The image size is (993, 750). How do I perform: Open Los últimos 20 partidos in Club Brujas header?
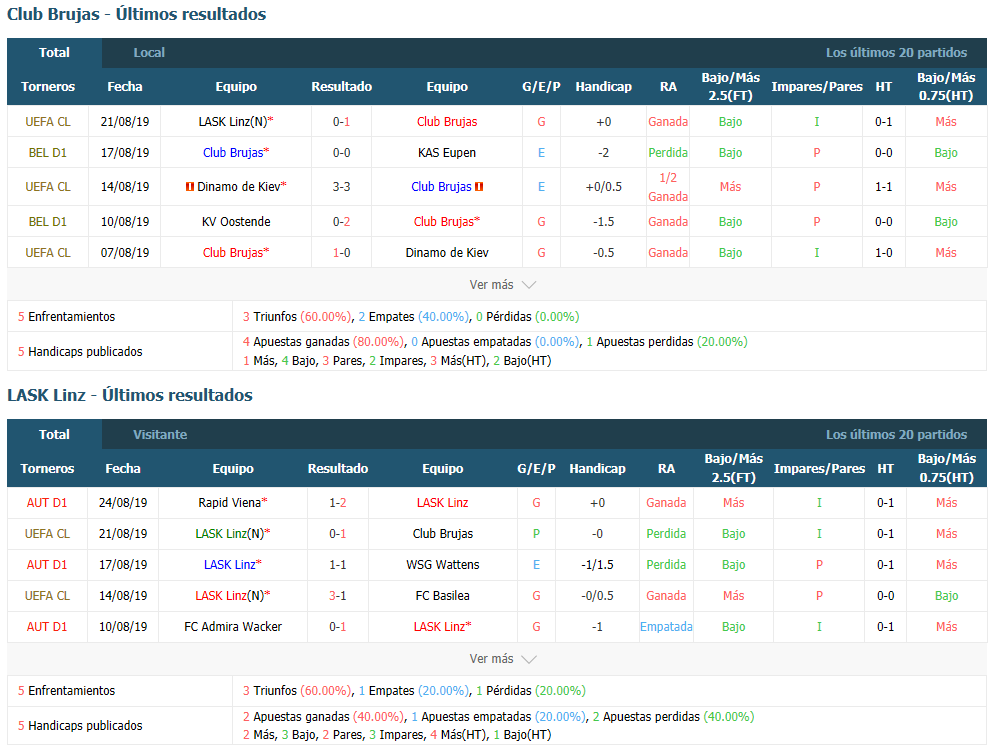coord(896,53)
